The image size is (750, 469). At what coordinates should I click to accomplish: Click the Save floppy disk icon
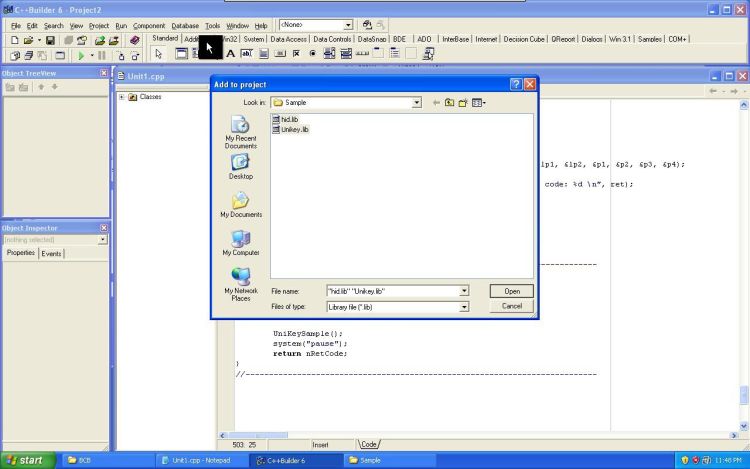click(50, 41)
